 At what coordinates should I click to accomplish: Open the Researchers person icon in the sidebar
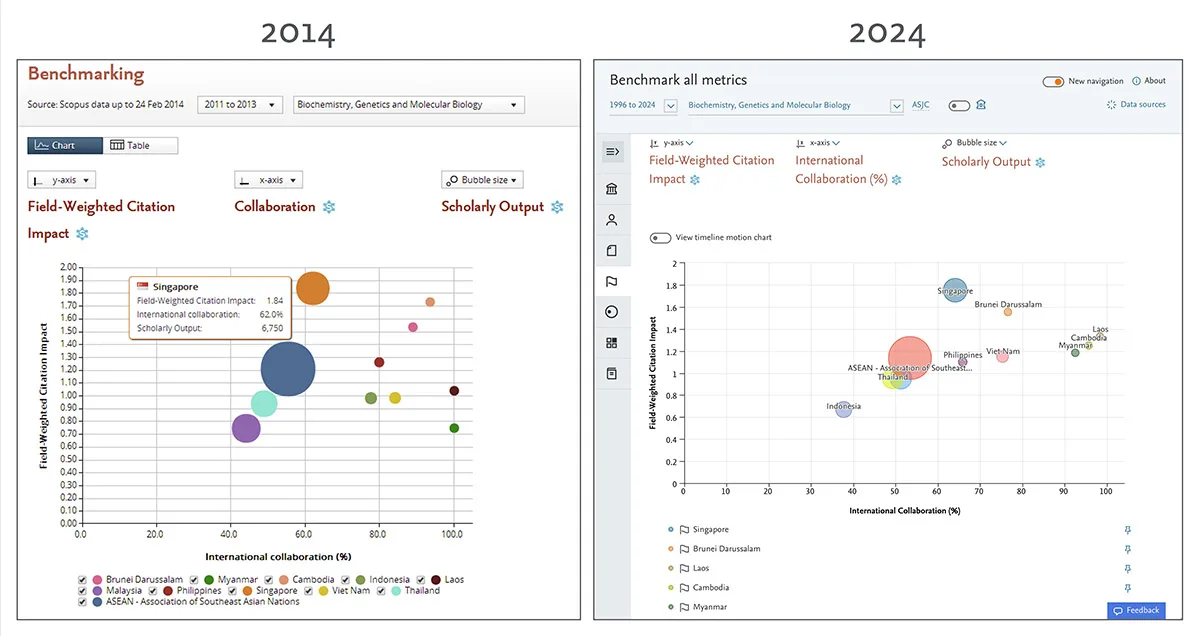[x=612, y=220]
